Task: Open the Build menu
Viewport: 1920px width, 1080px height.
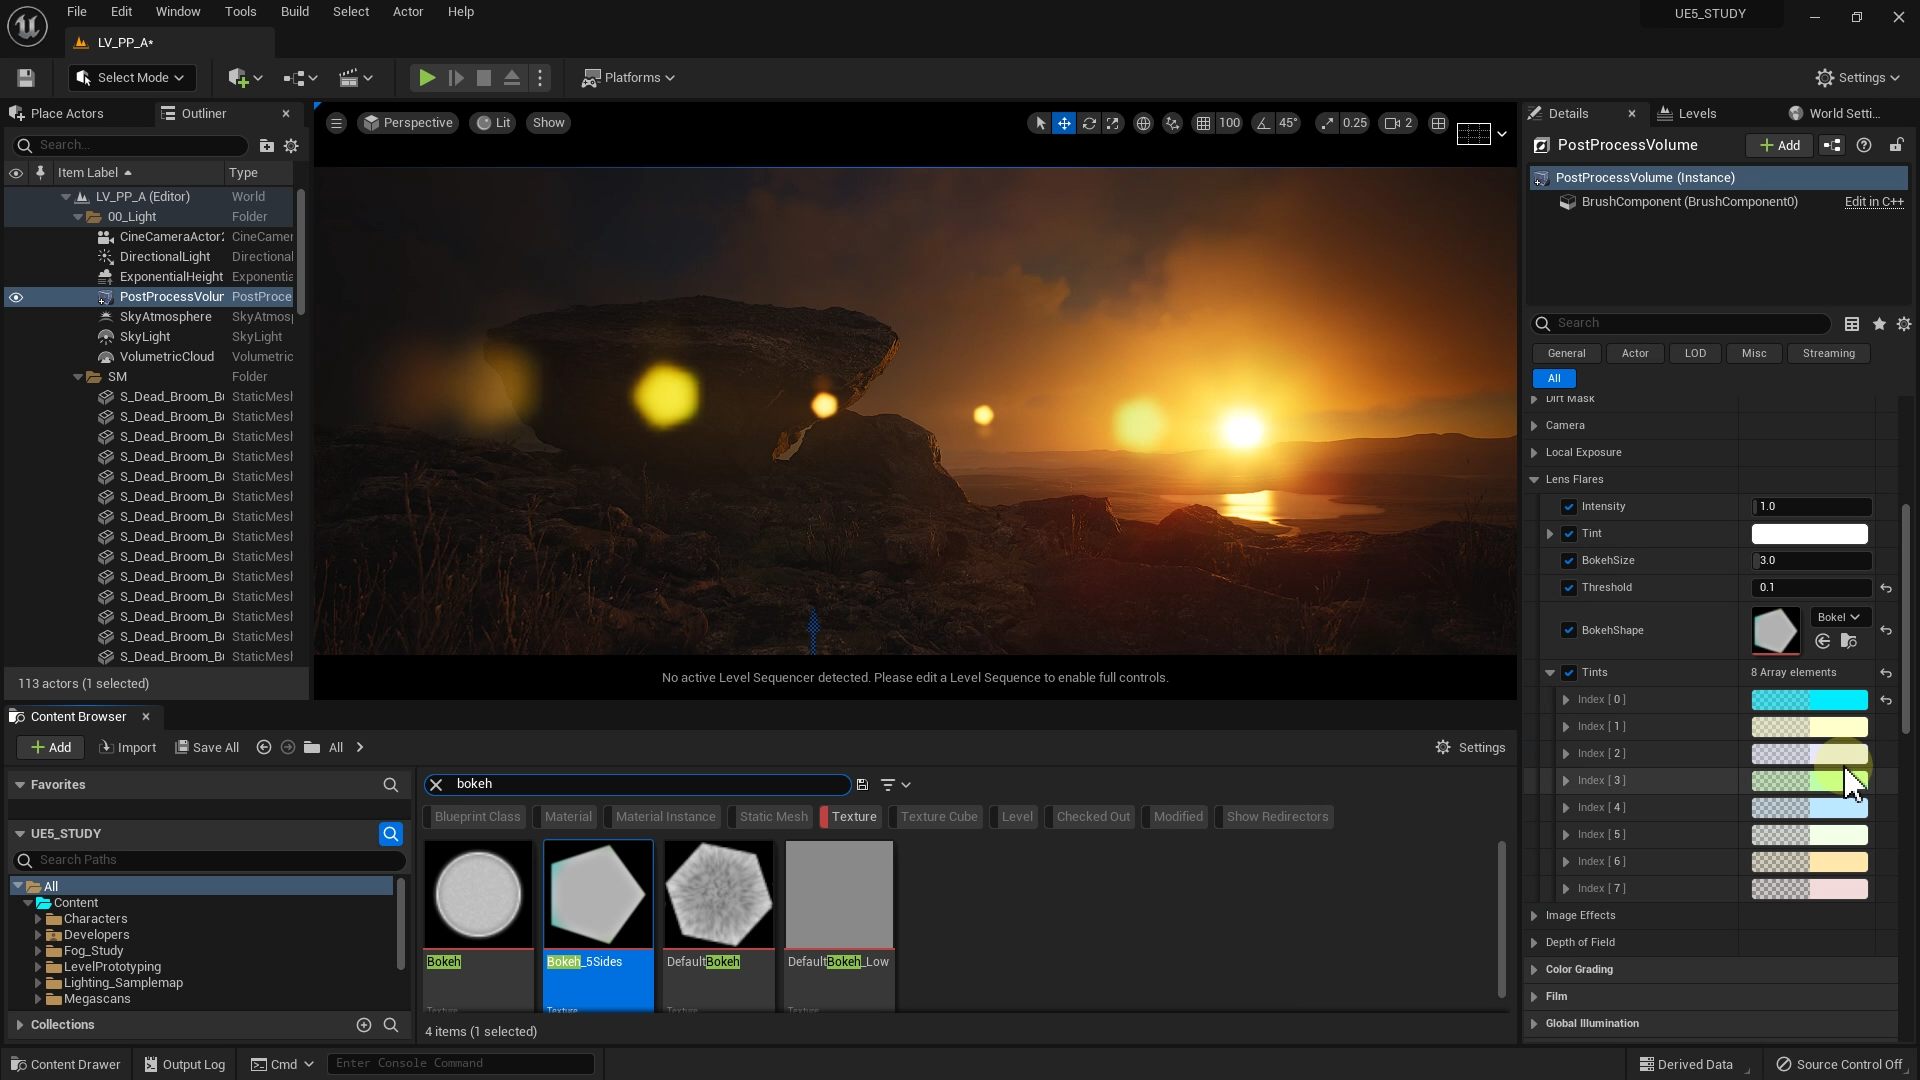Action: click(x=294, y=12)
